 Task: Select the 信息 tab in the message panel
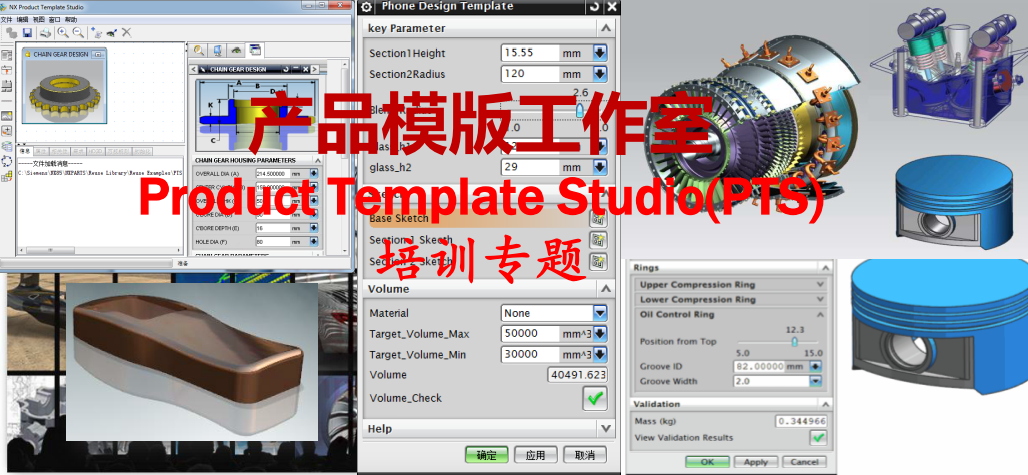24,151
